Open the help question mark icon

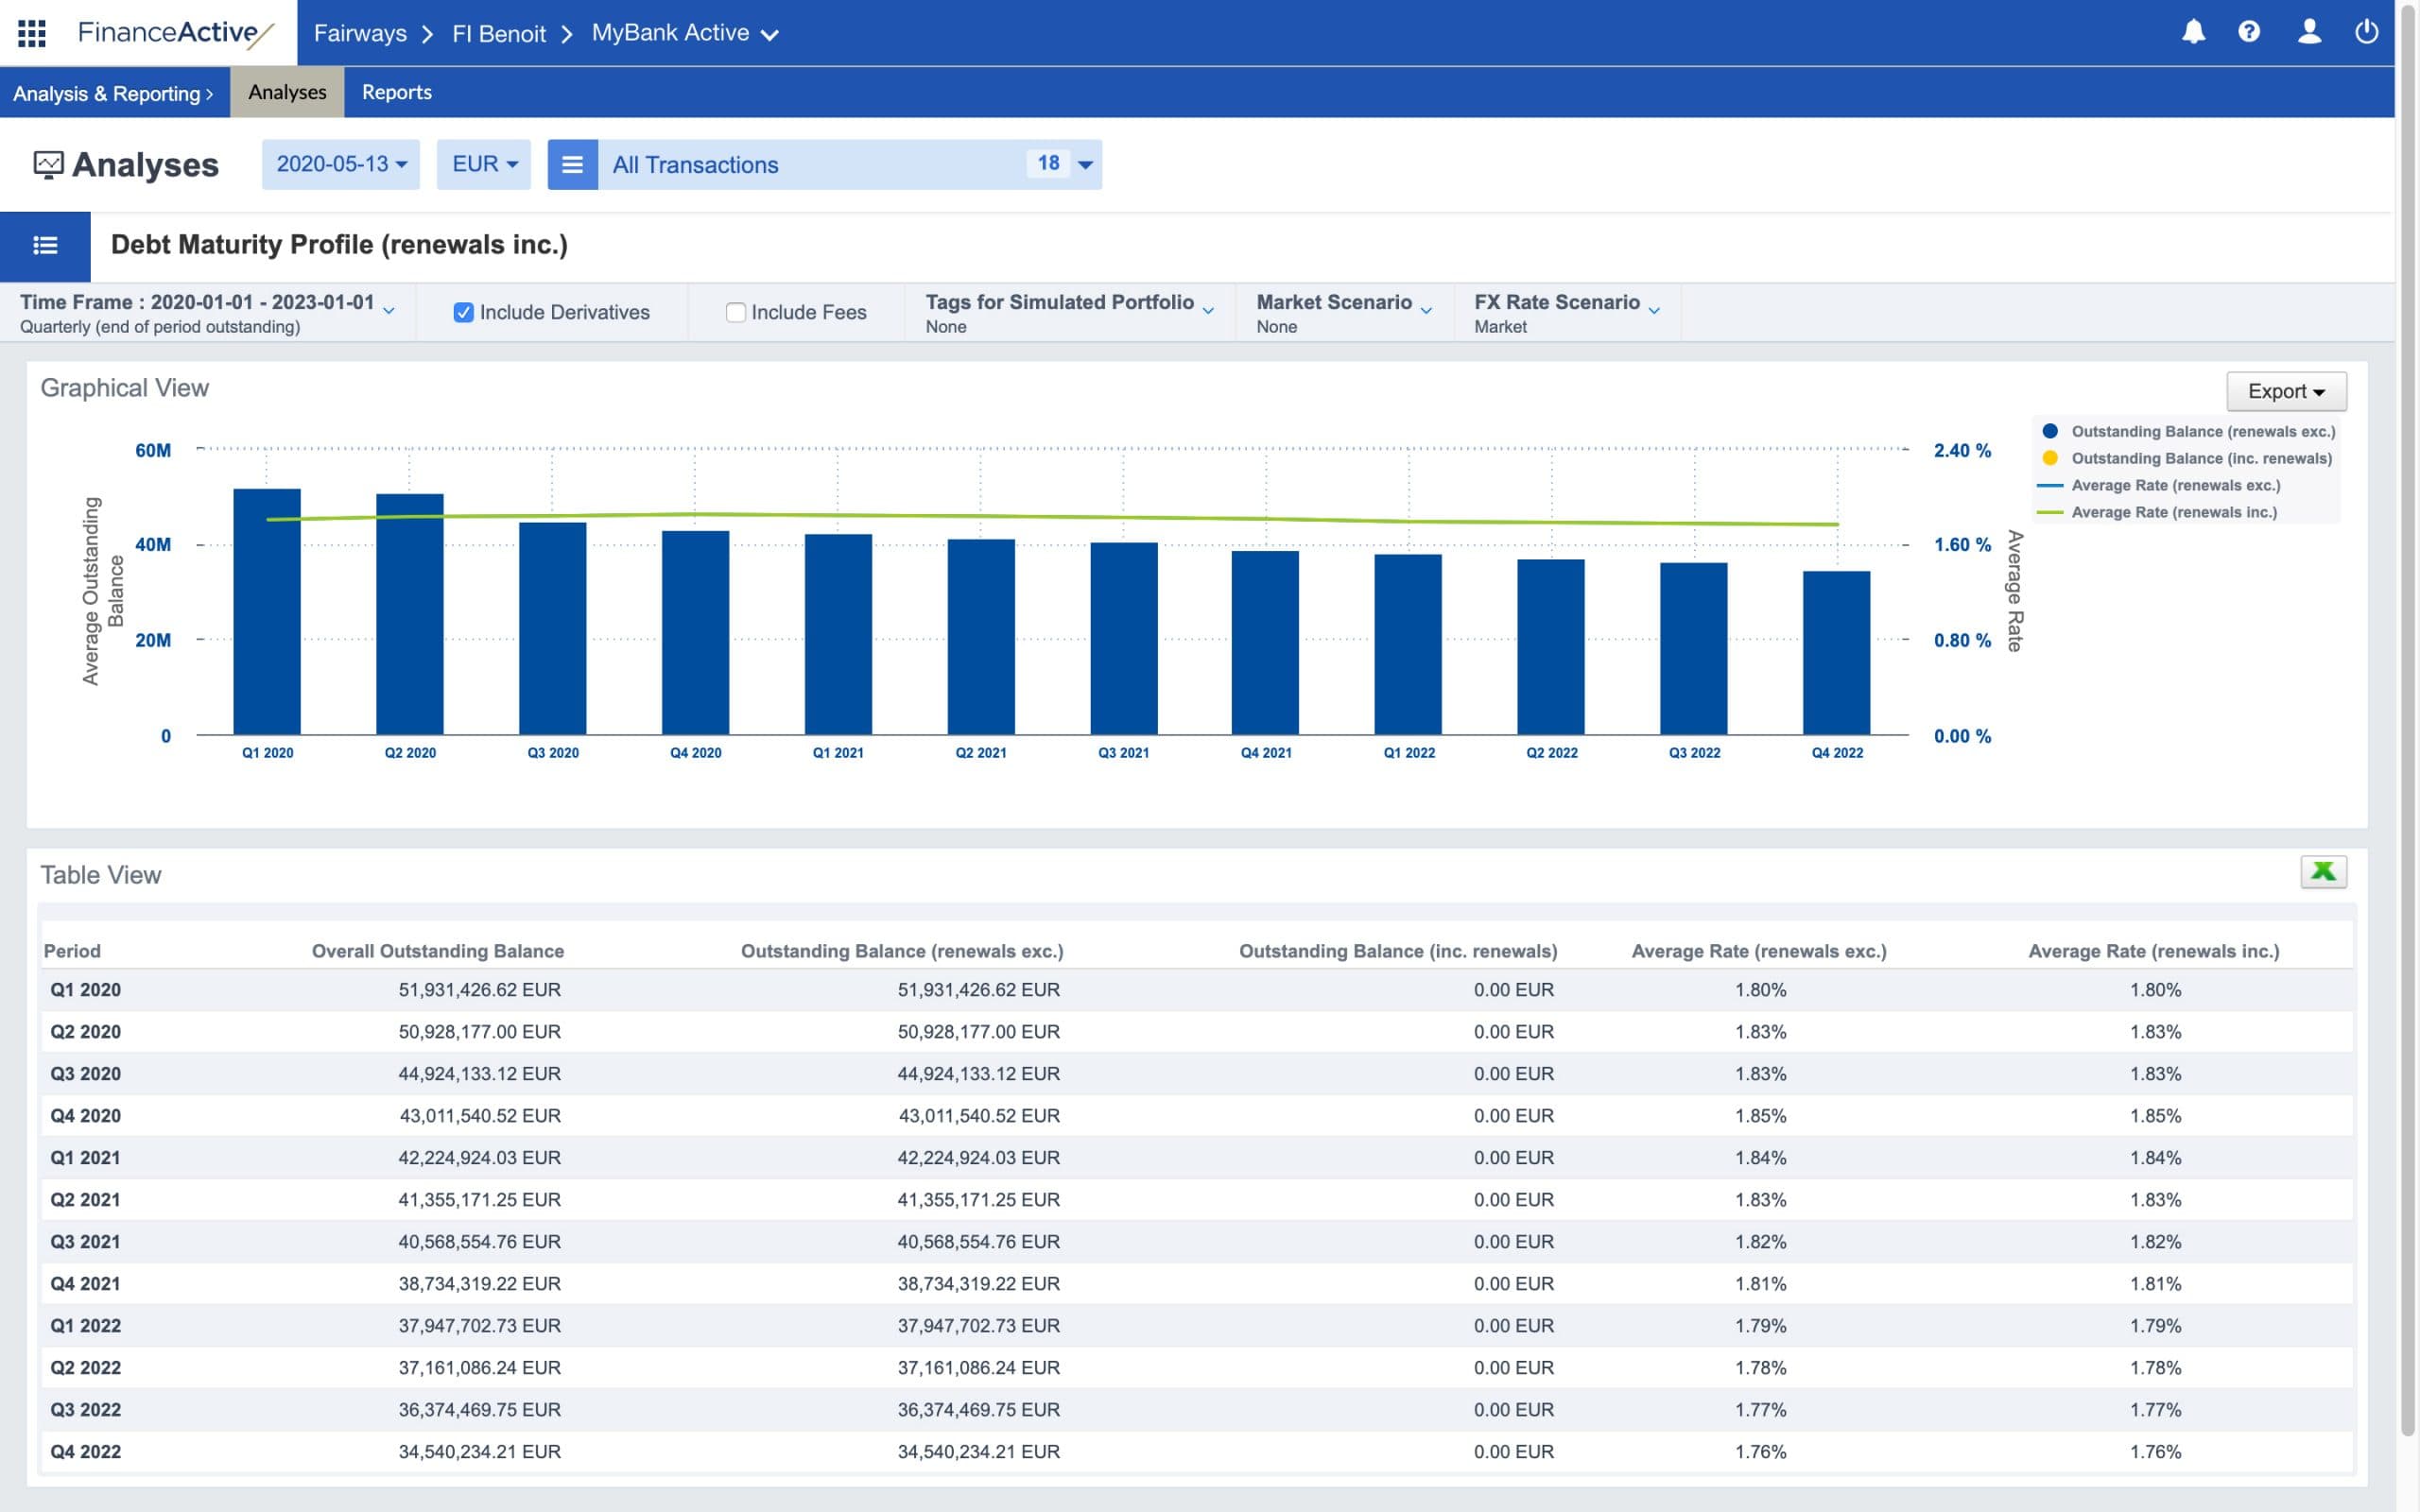coord(2249,32)
